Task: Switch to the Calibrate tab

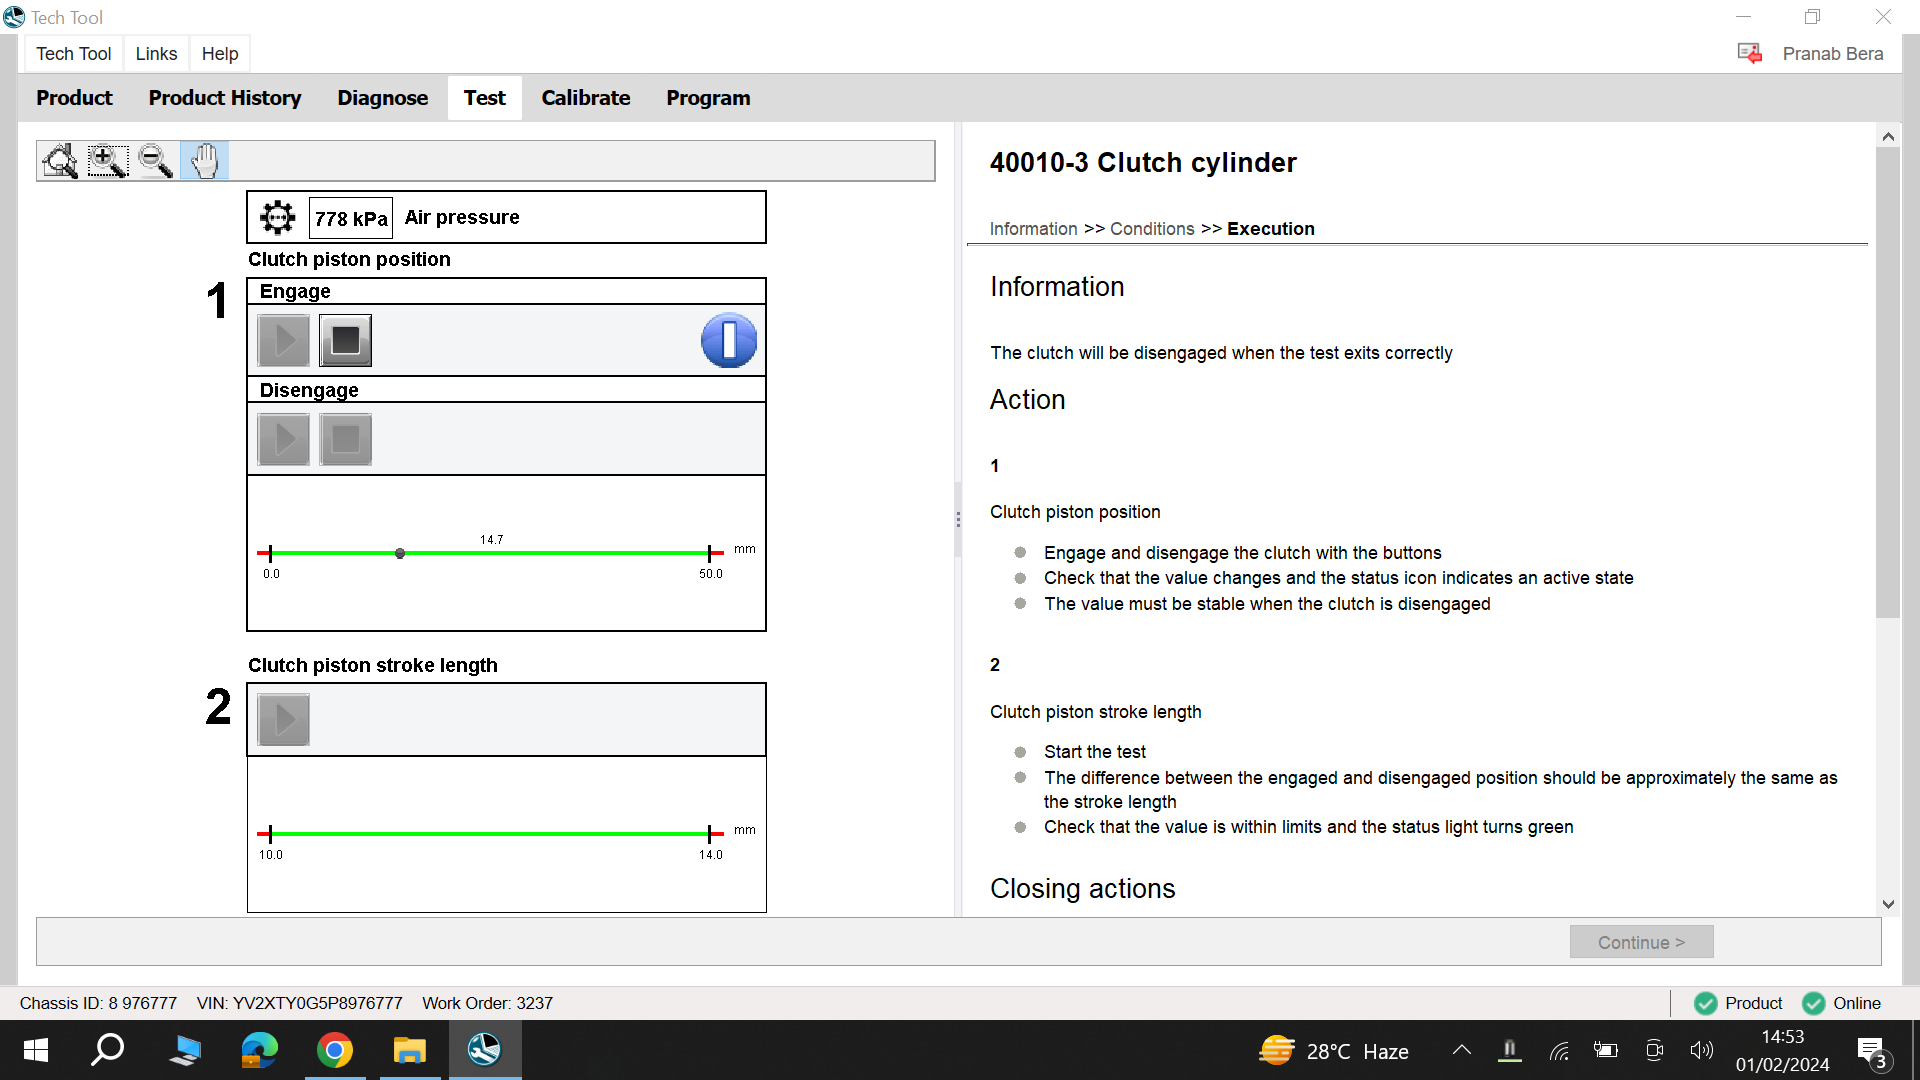Action: 586,98
